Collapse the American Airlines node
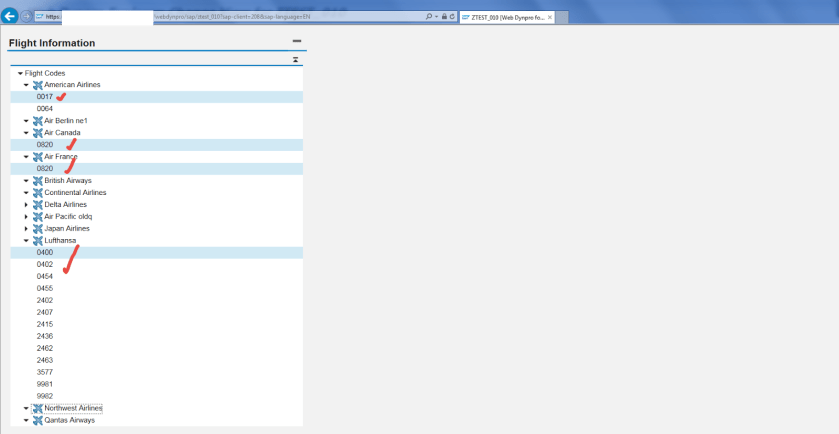The height and width of the screenshot is (434, 839). pos(26,85)
